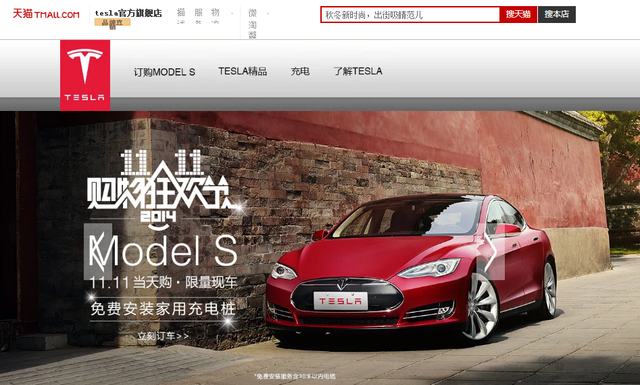The height and width of the screenshot is (385, 640).
Task: Click the red Tesla logo badge
Action: [x=85, y=75]
